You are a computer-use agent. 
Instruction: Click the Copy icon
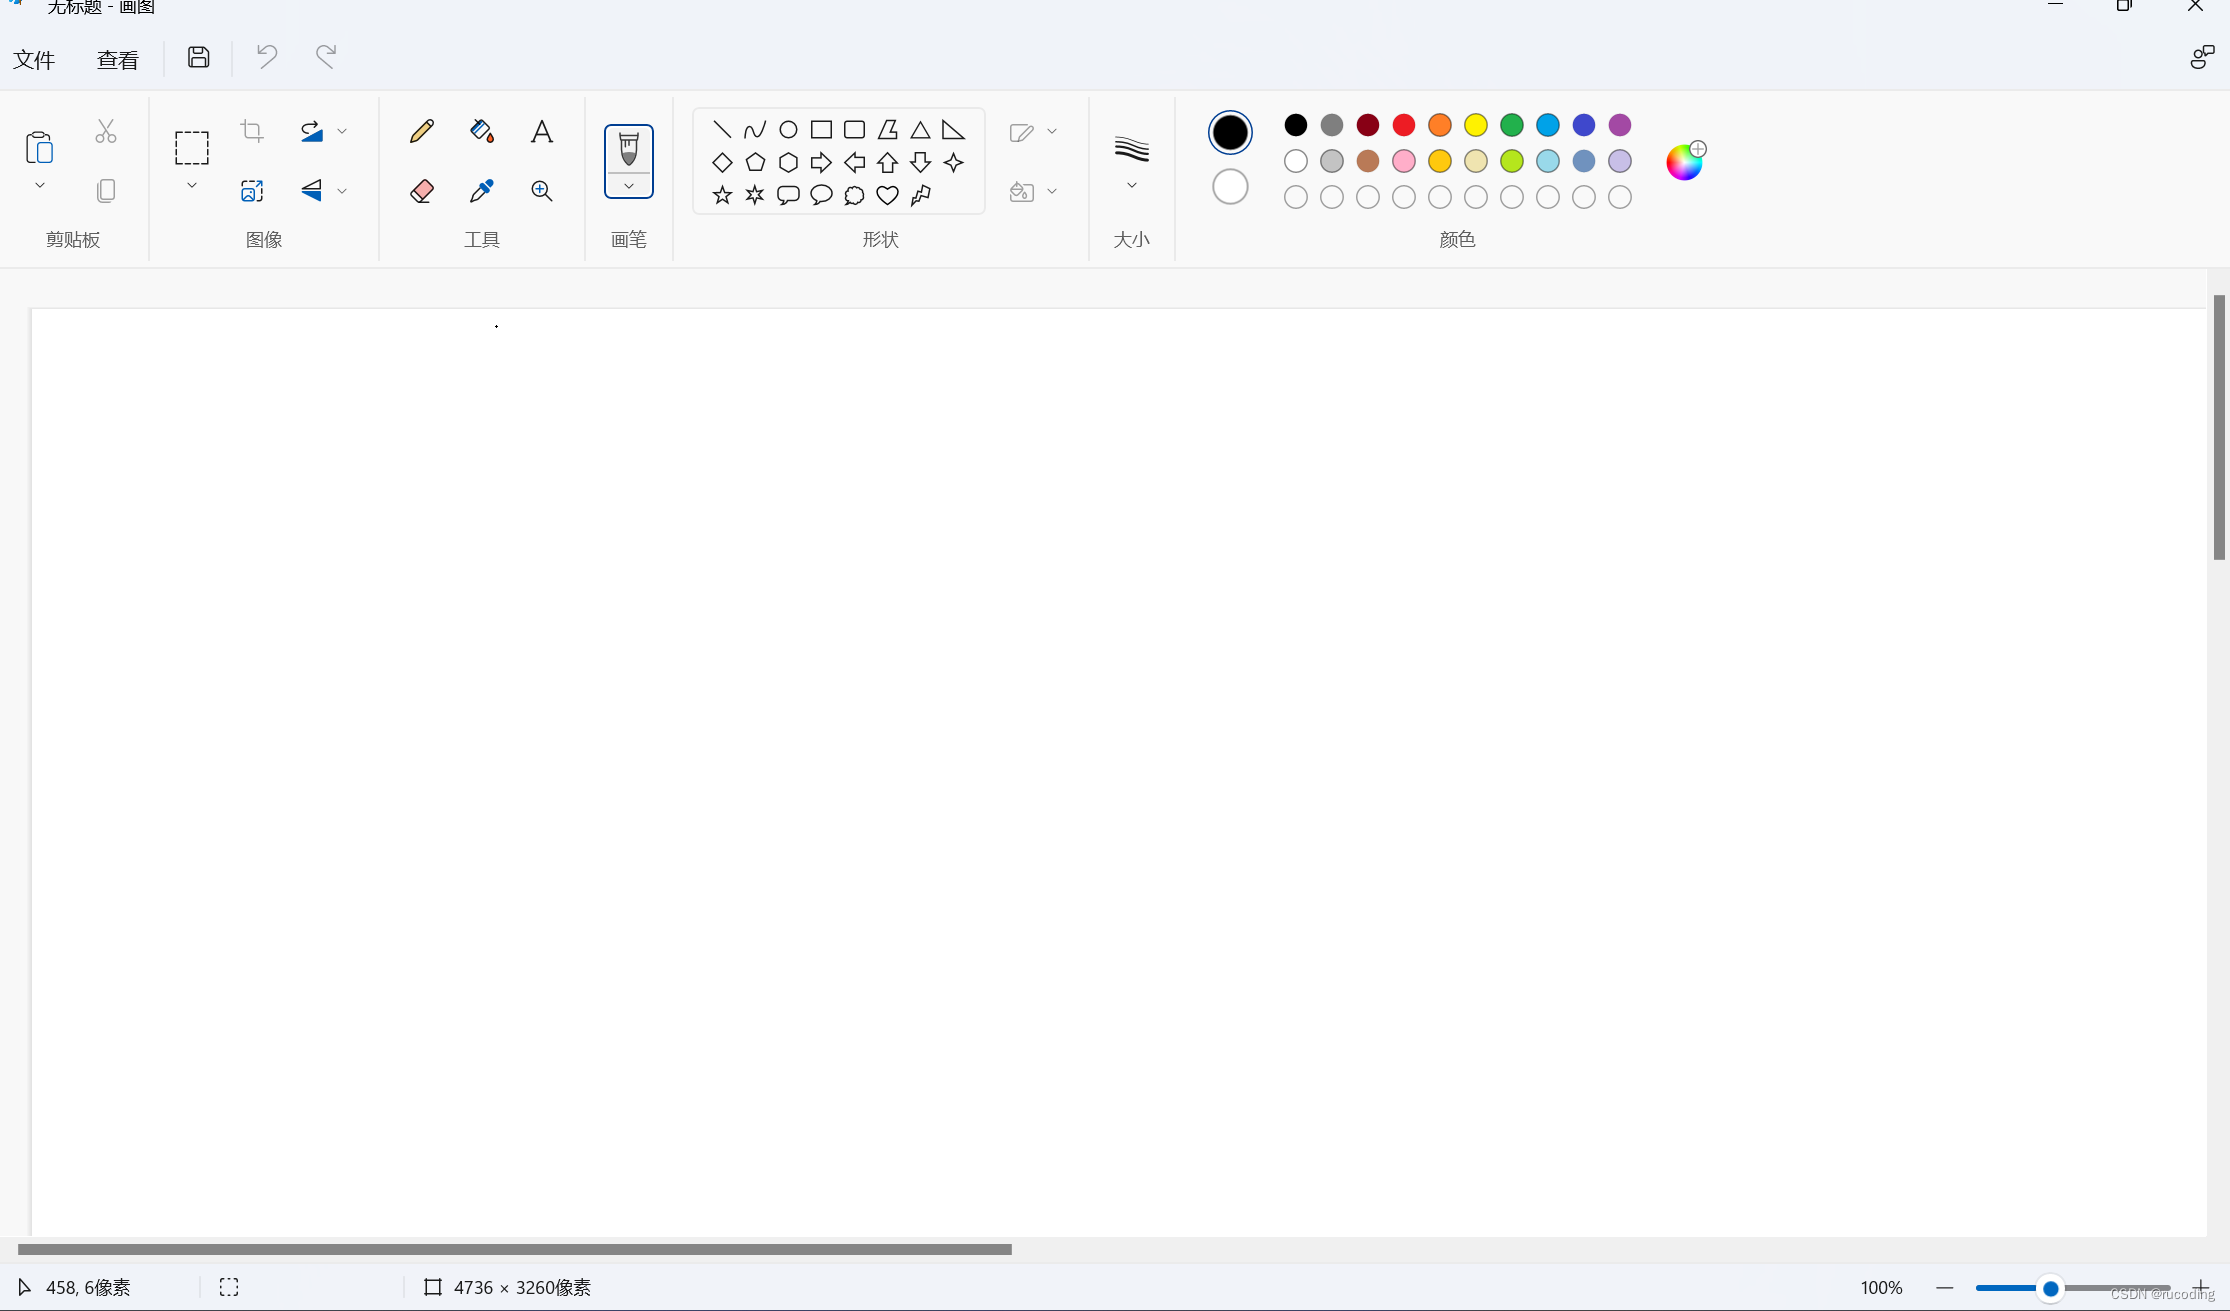coord(106,191)
